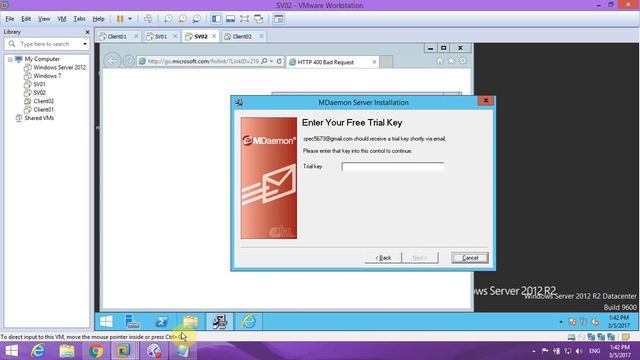Collapse the My Computer tree node
Image resolution: width=640 pixels, height=360 pixels.
[10, 59]
